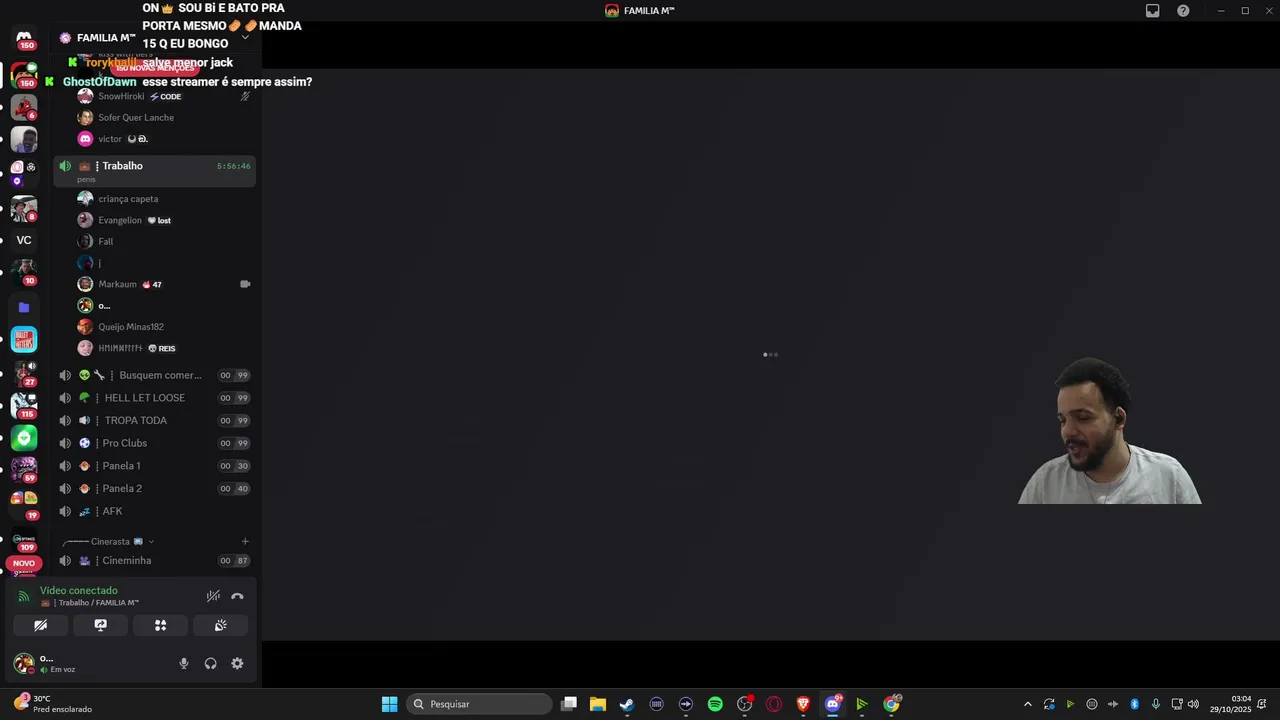Open Video conectado connection details
This screenshot has width=1280, height=720.
click(x=79, y=591)
